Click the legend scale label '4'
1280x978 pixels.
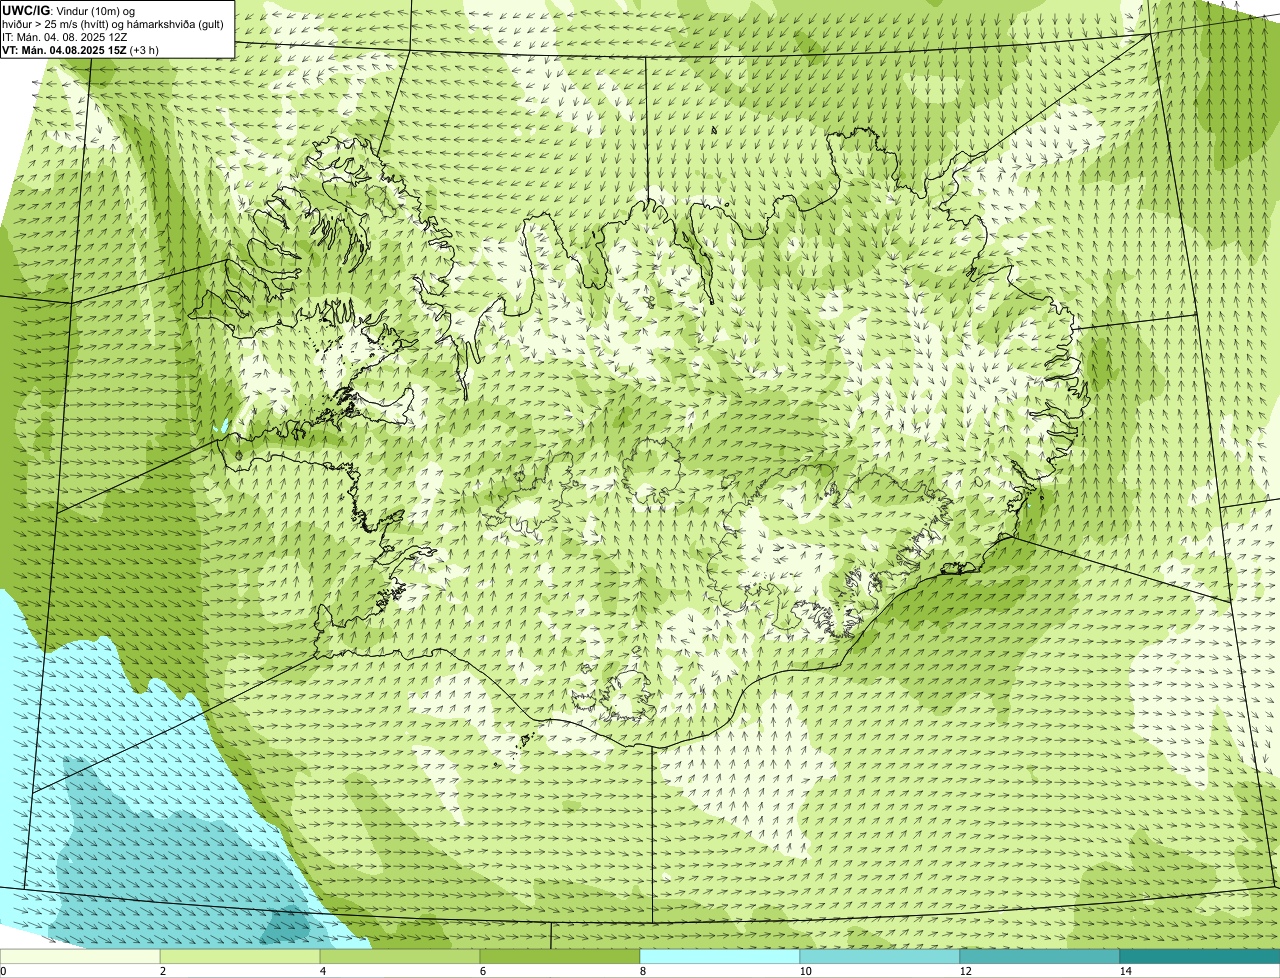[323, 971]
